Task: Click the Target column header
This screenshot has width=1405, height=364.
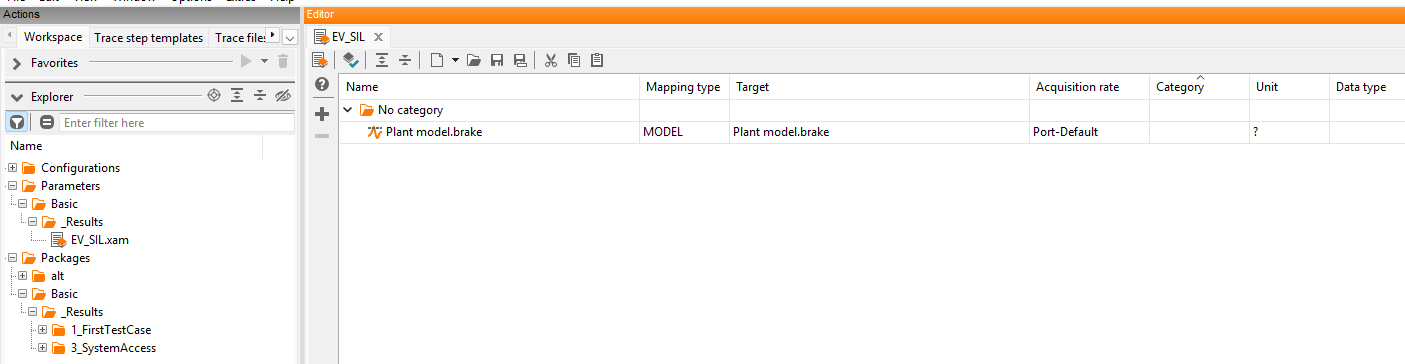Action: [879, 87]
